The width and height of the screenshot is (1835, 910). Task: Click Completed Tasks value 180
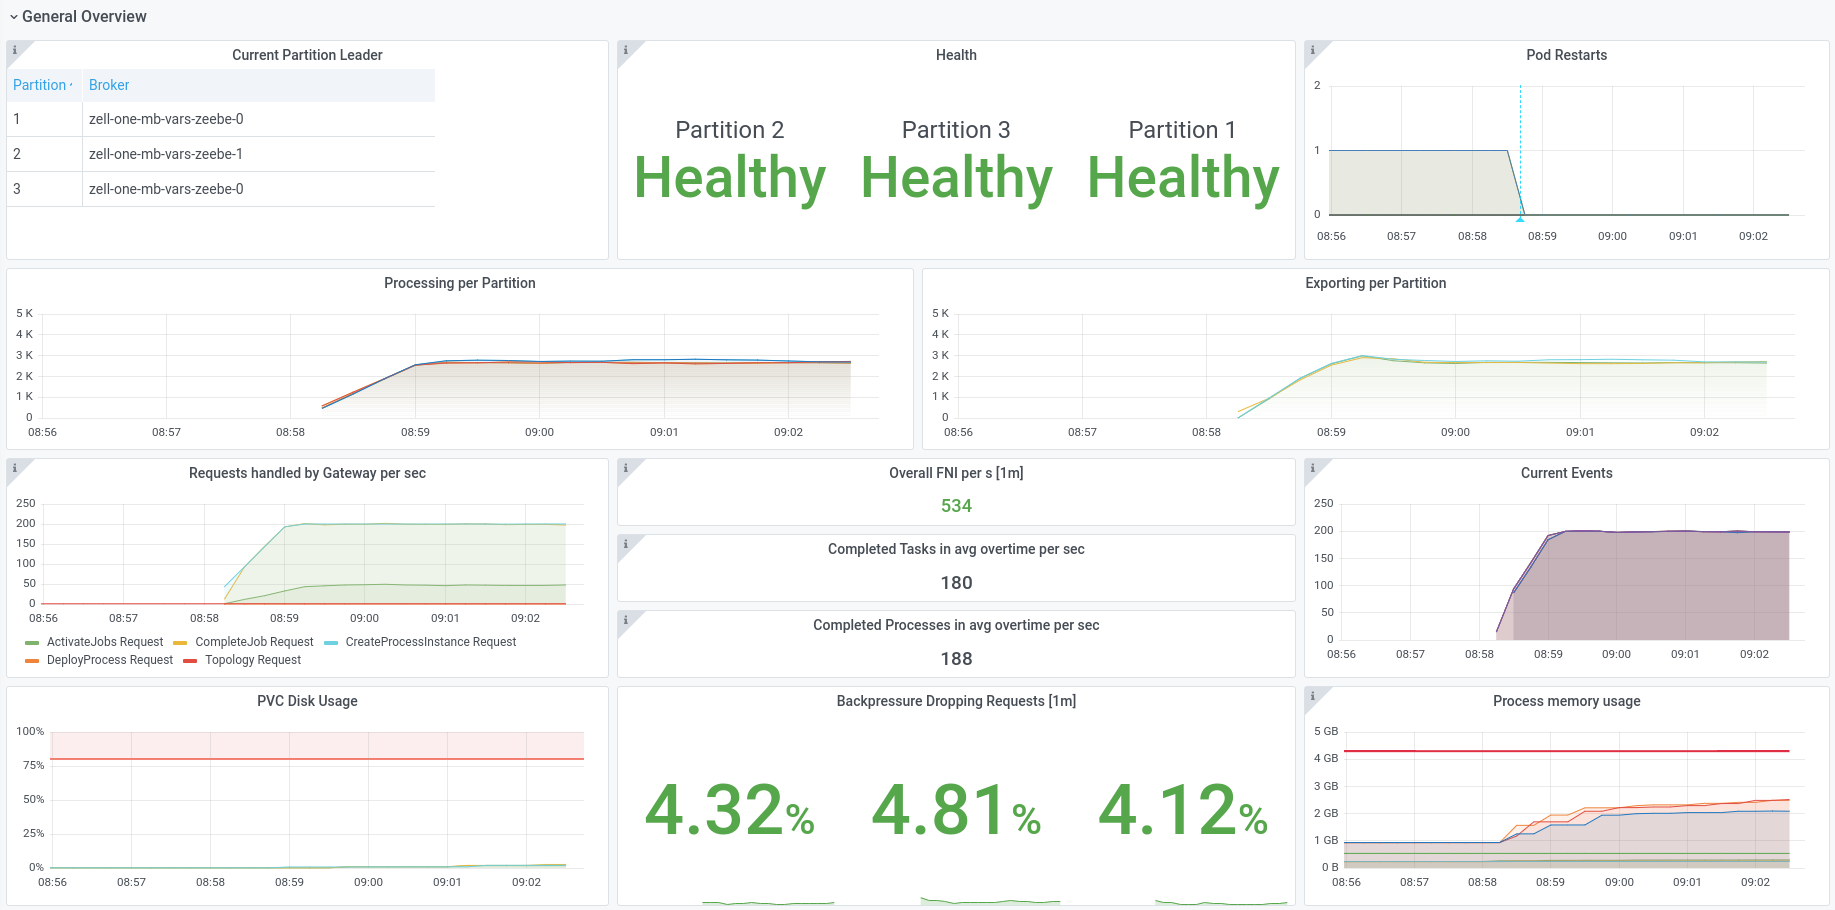pos(956,583)
